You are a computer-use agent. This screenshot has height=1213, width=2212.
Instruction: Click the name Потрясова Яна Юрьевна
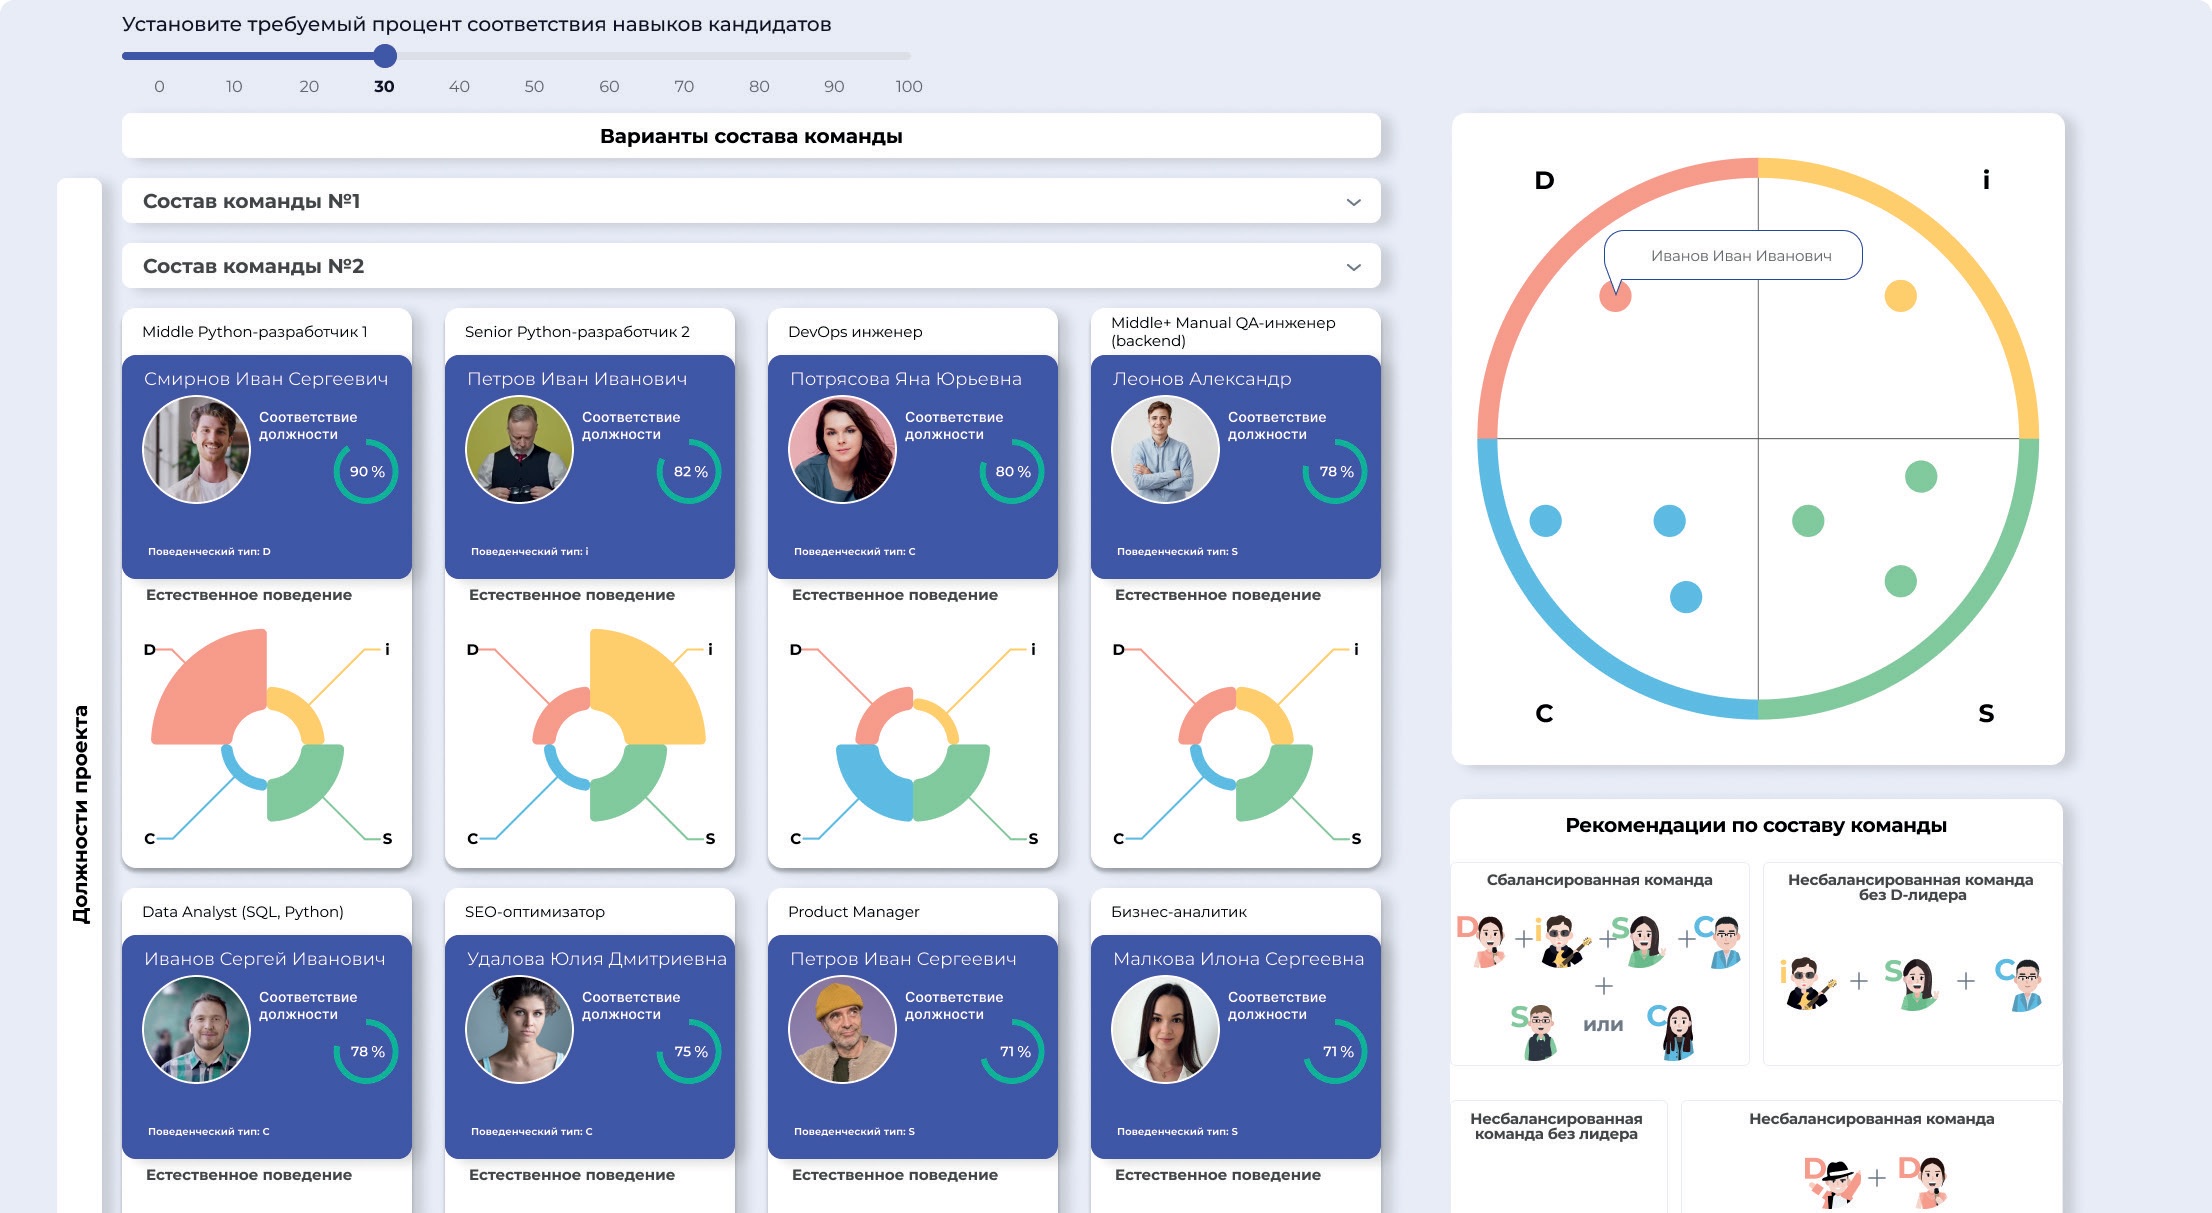click(x=906, y=379)
